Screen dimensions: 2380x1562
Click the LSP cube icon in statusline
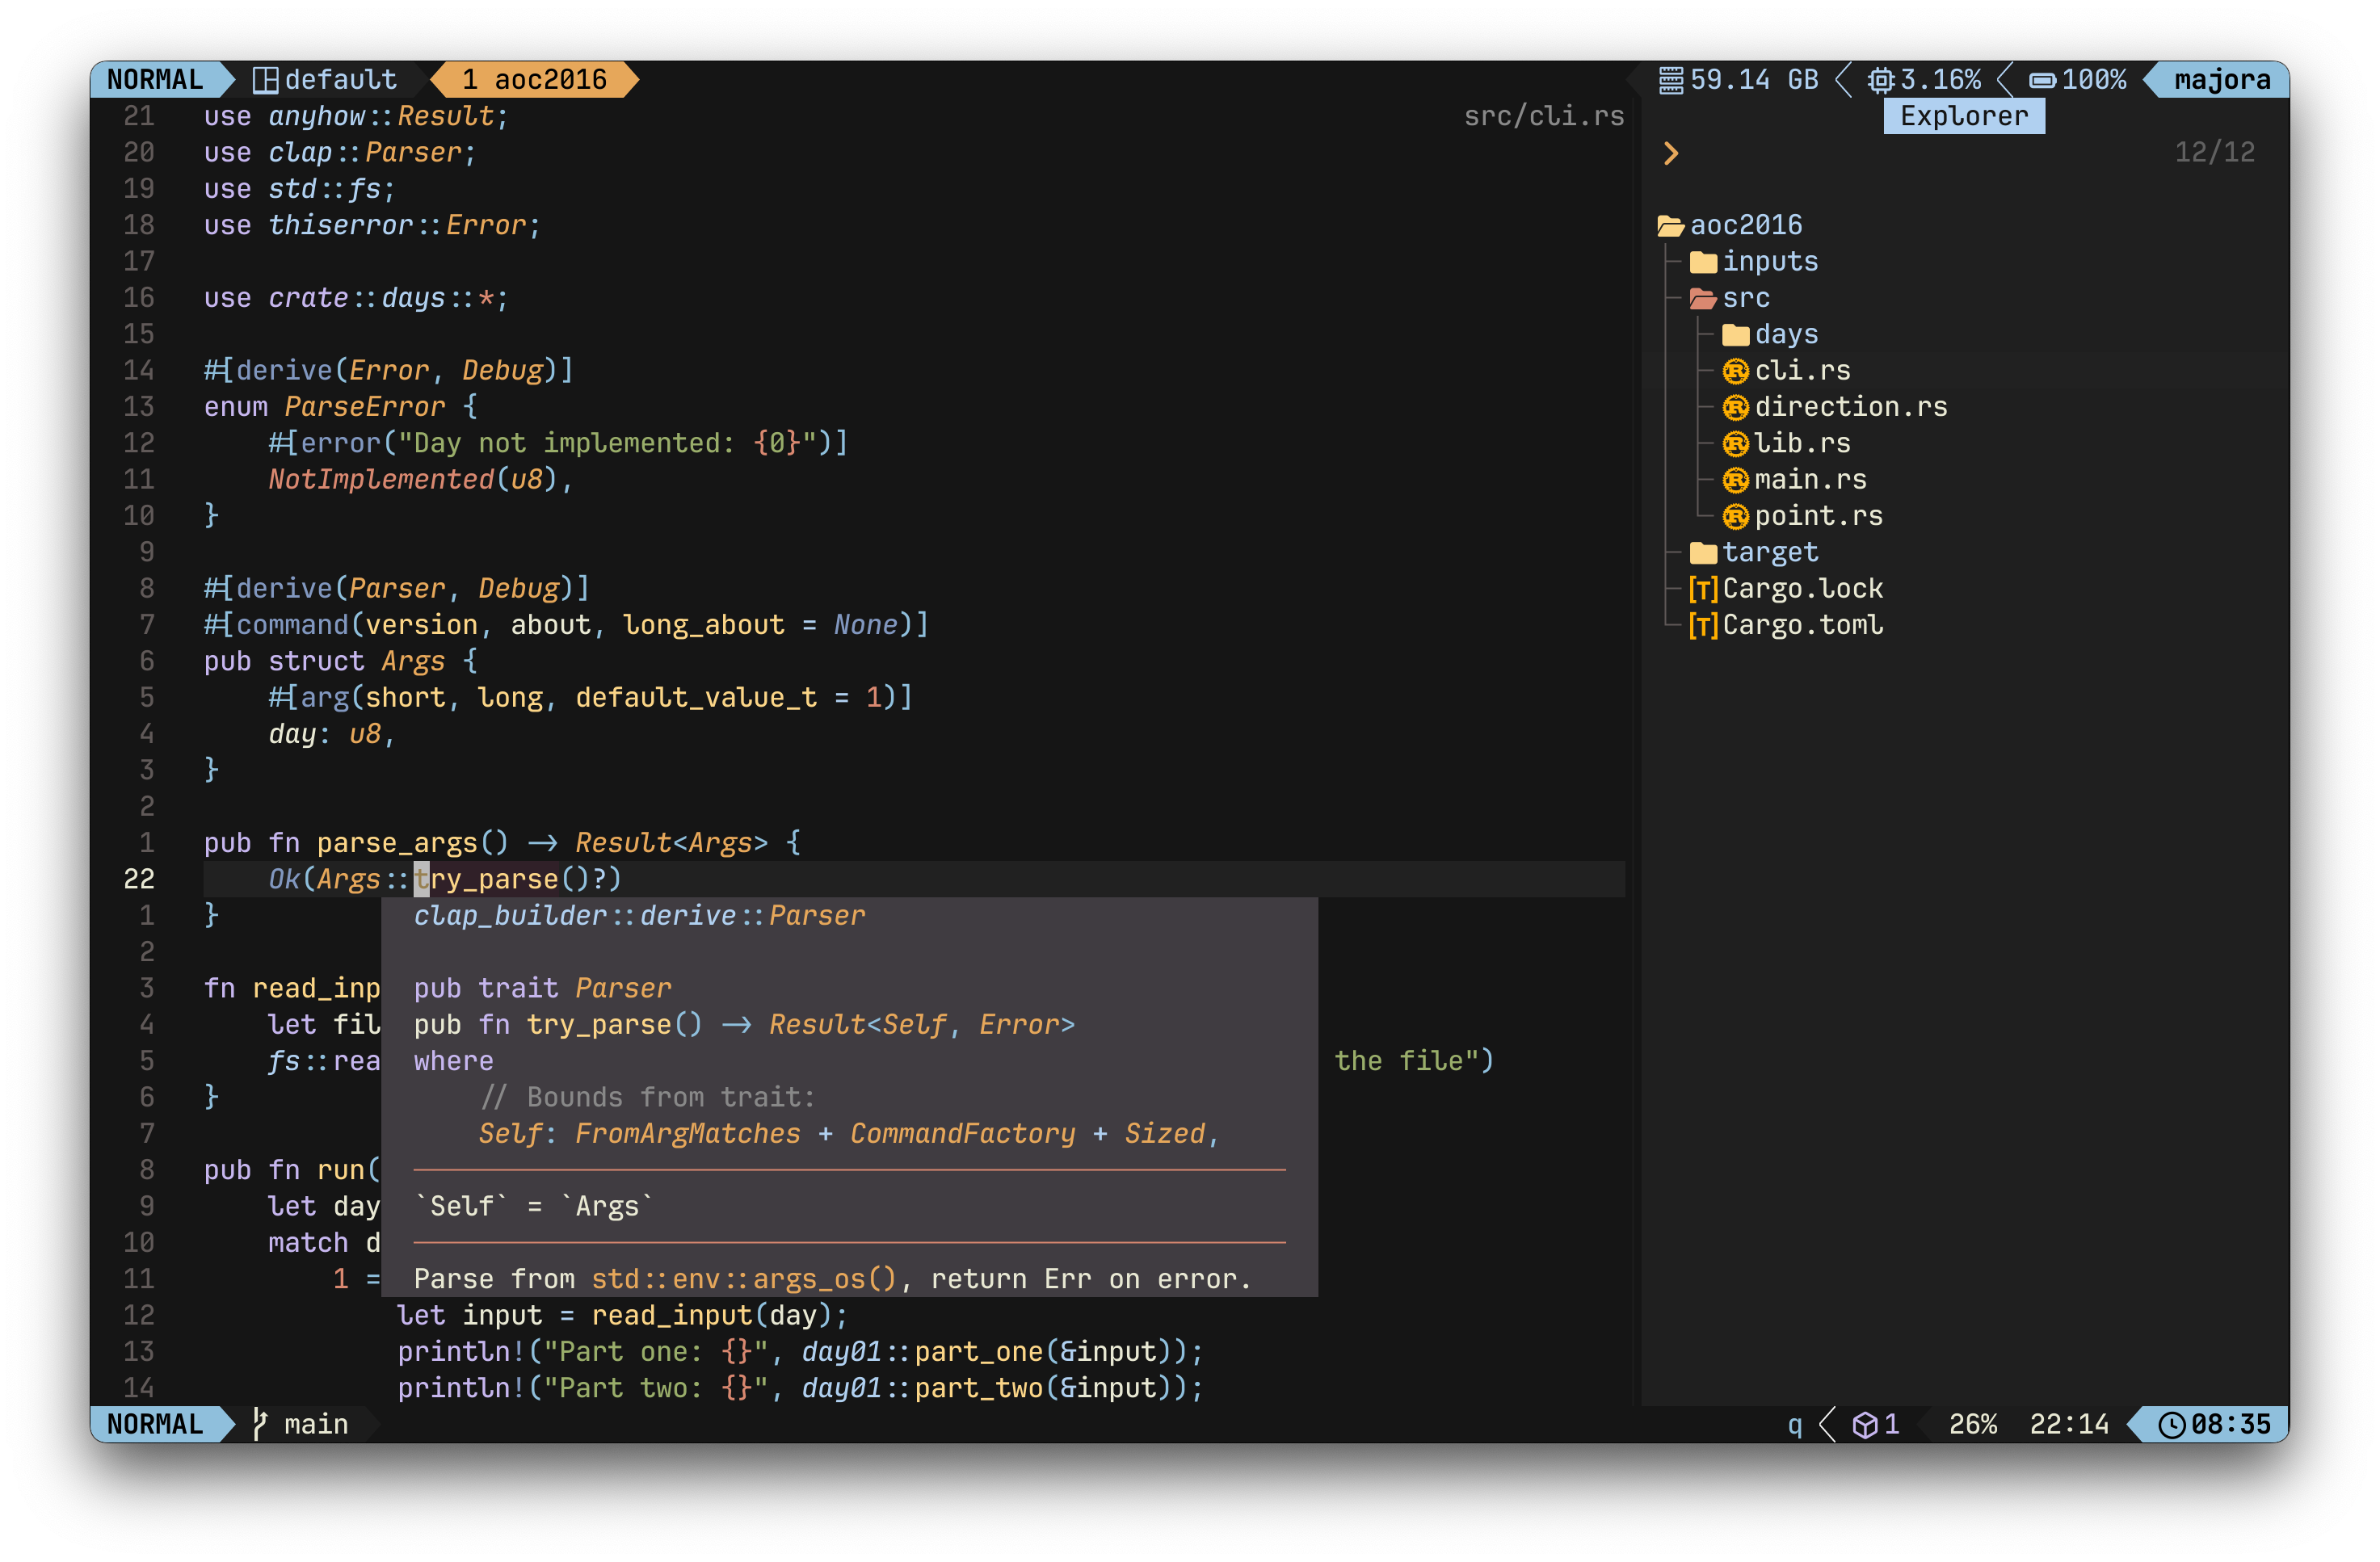click(x=1864, y=1424)
